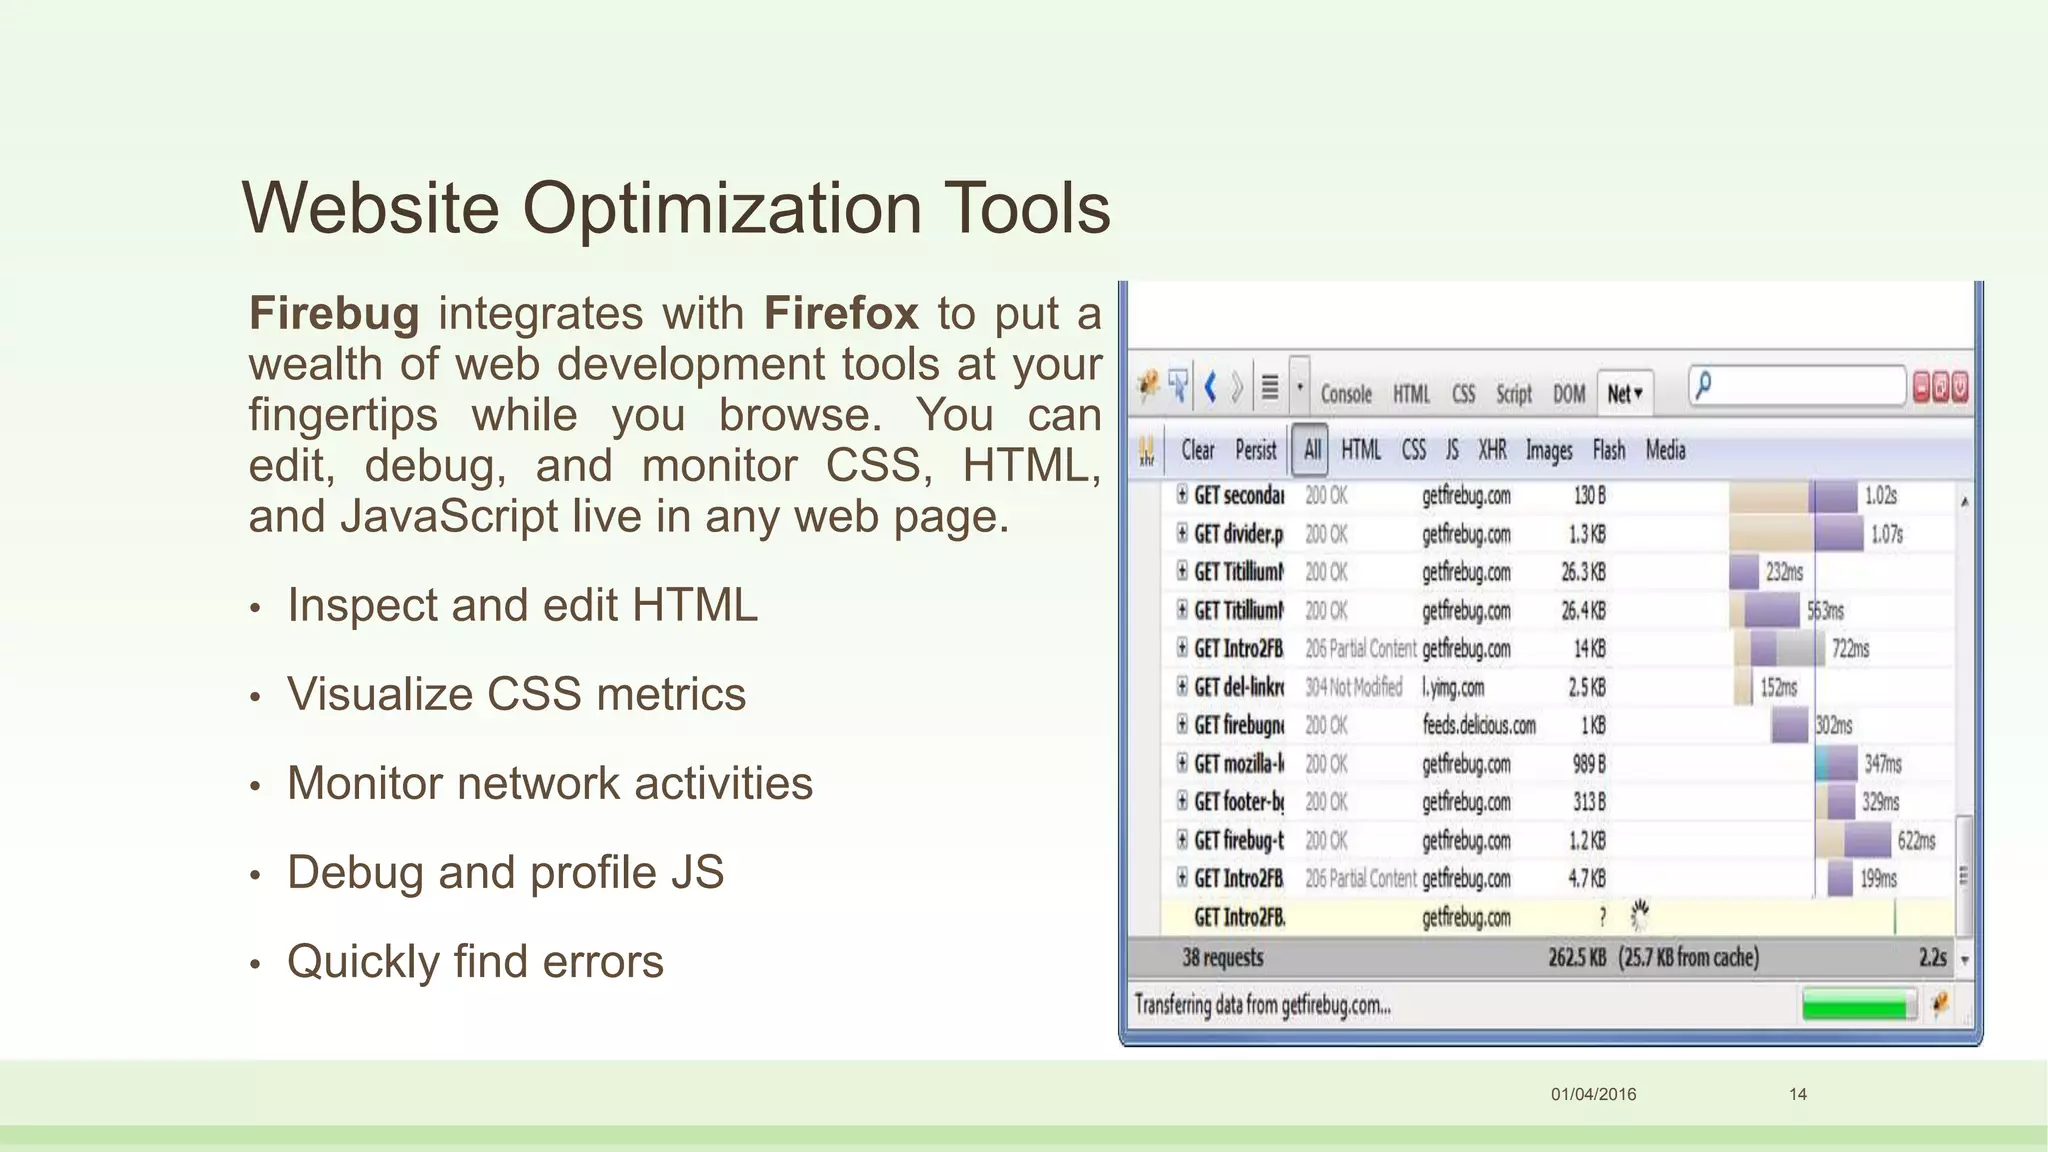Open the DOM panel tab
This screenshot has width=2048, height=1152.
[1569, 394]
